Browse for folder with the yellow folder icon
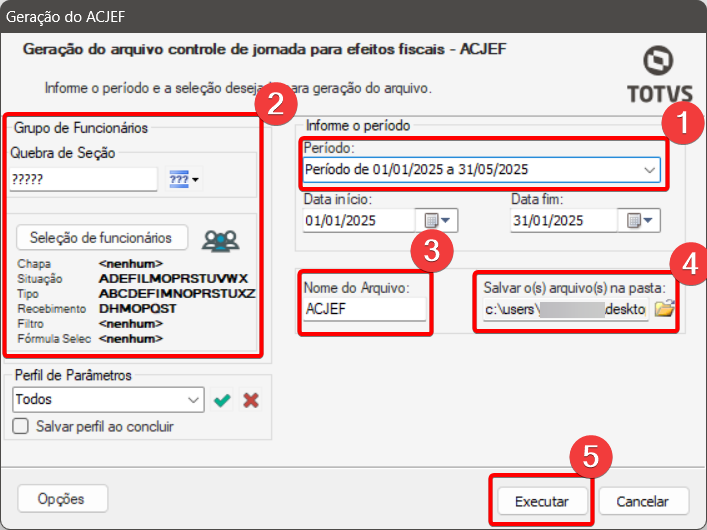 [x=664, y=309]
